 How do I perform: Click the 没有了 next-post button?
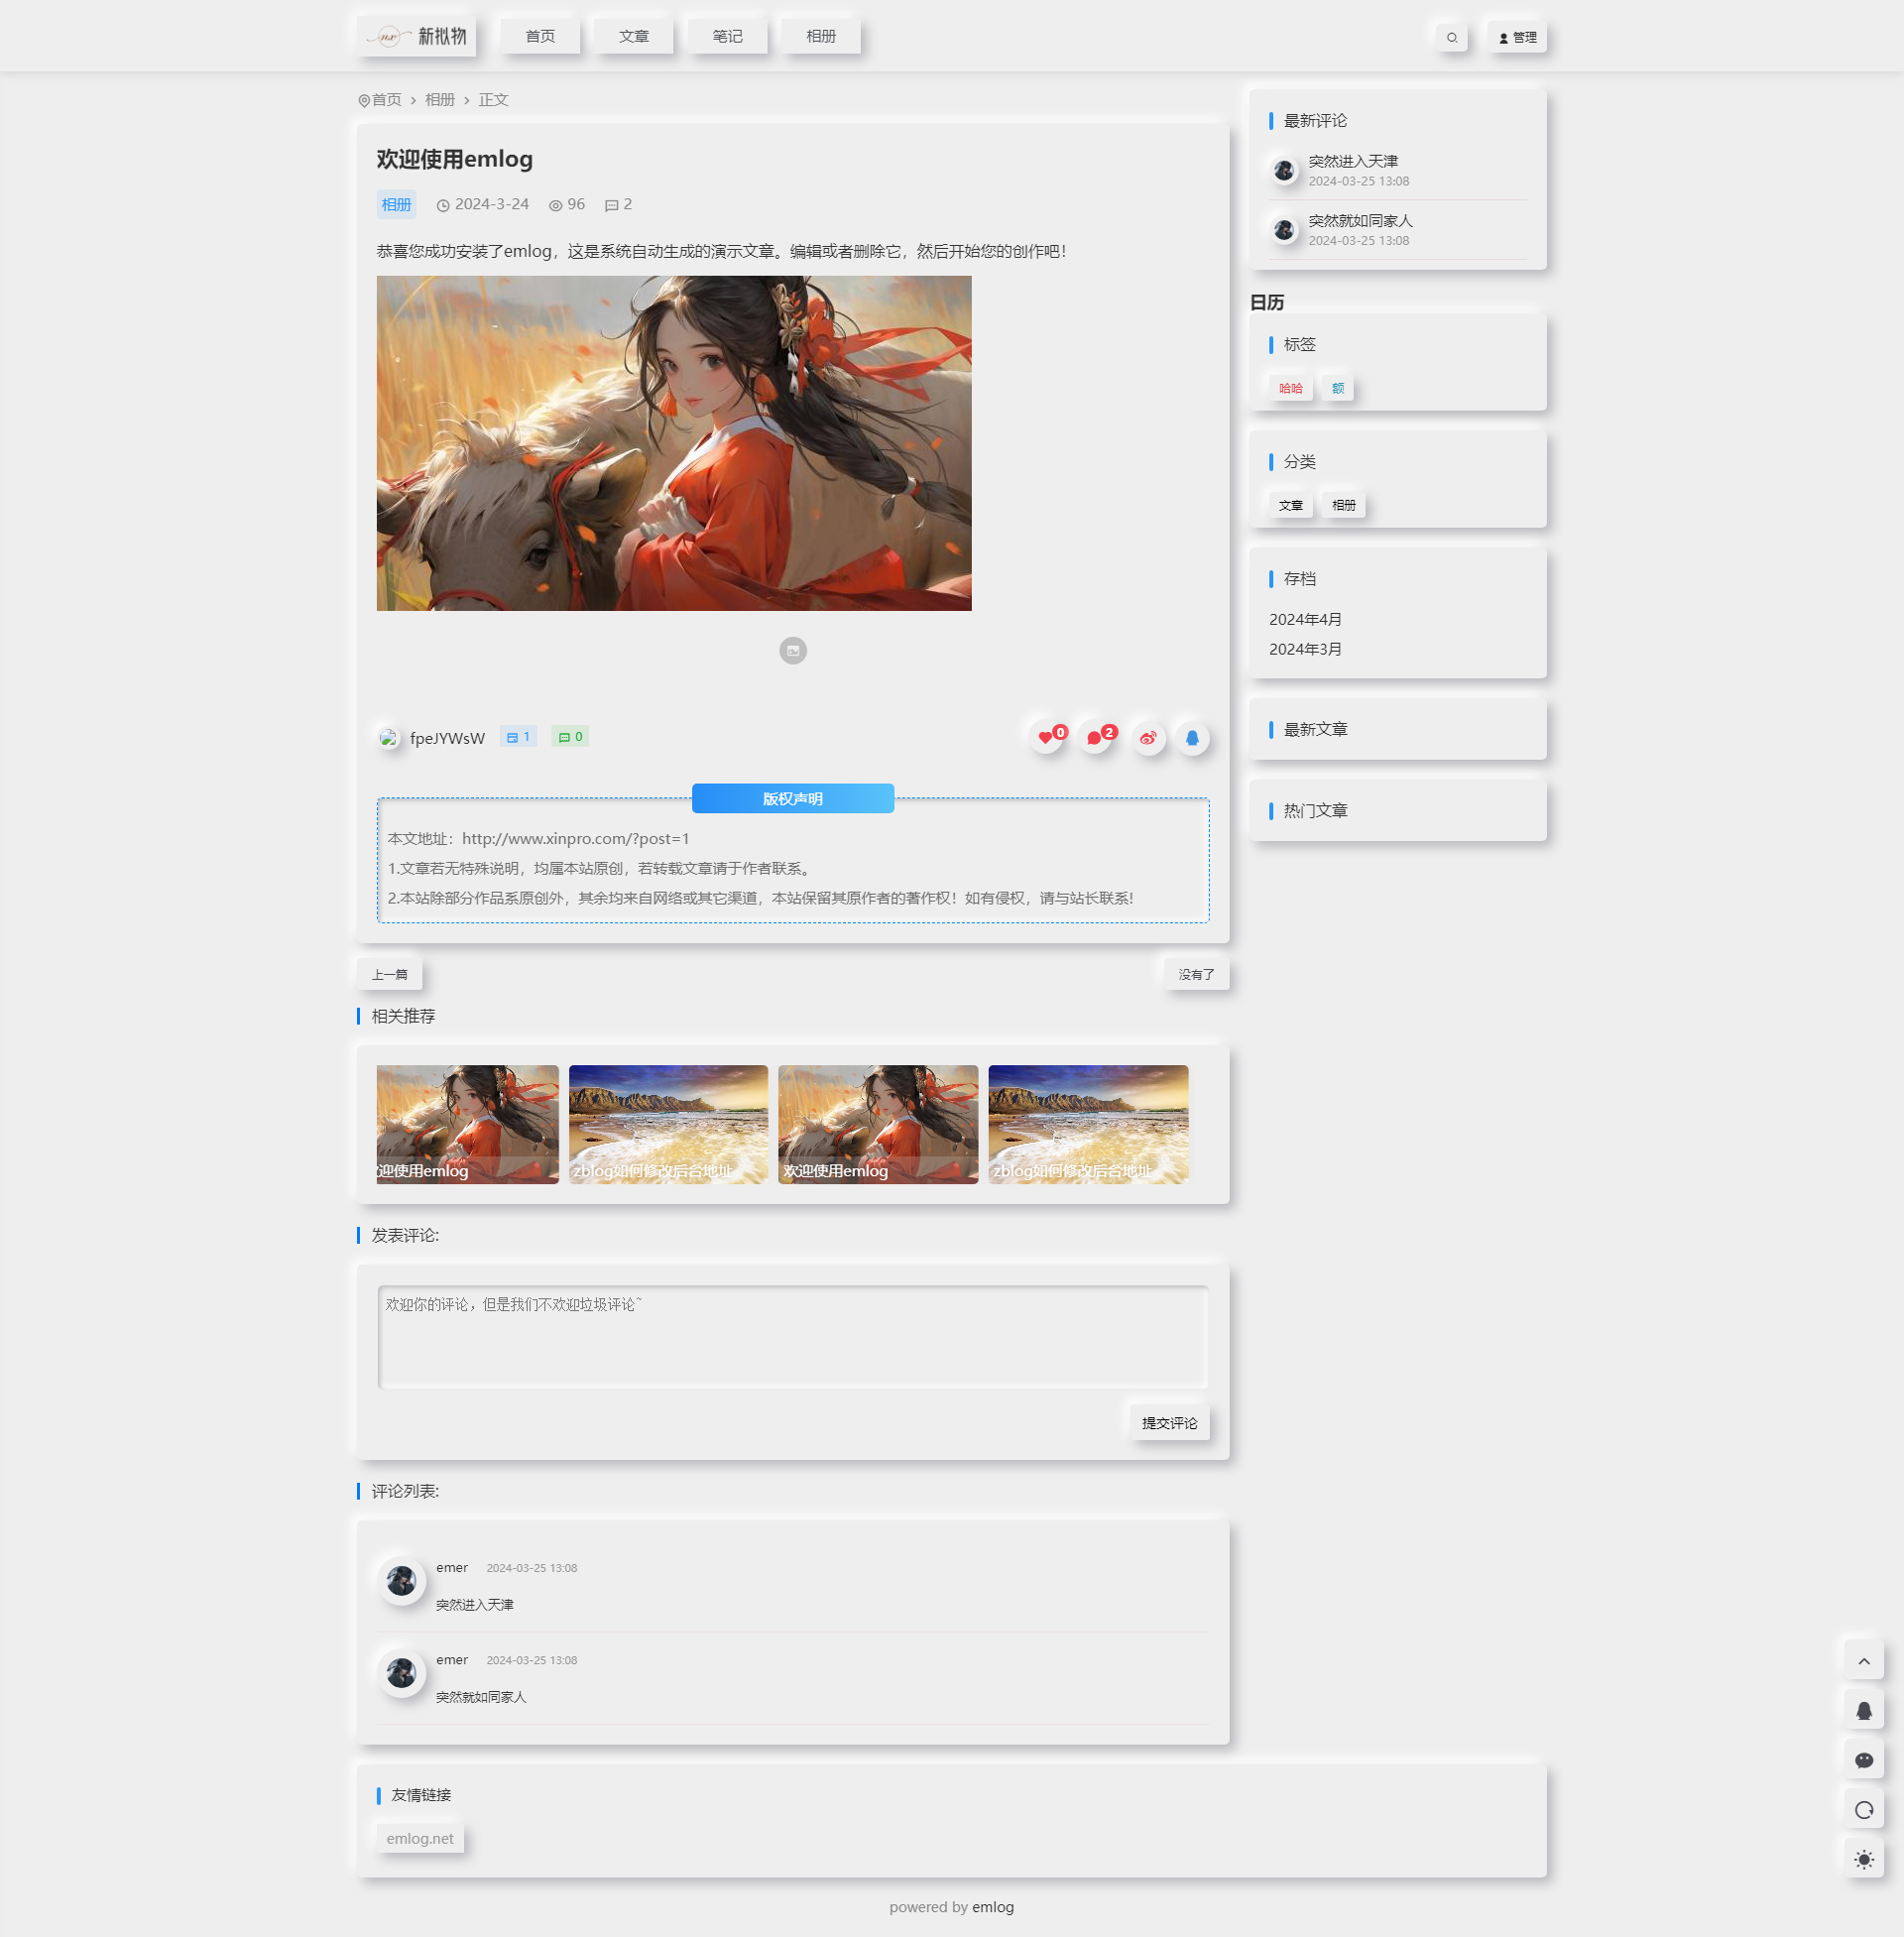(1196, 974)
